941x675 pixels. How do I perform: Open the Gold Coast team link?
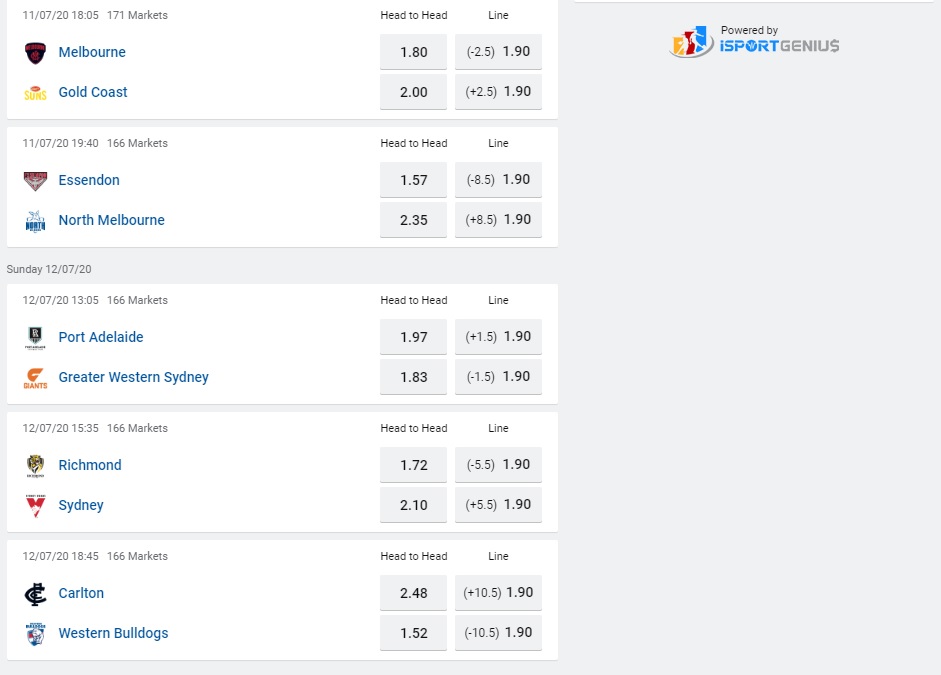pyautogui.click(x=93, y=92)
